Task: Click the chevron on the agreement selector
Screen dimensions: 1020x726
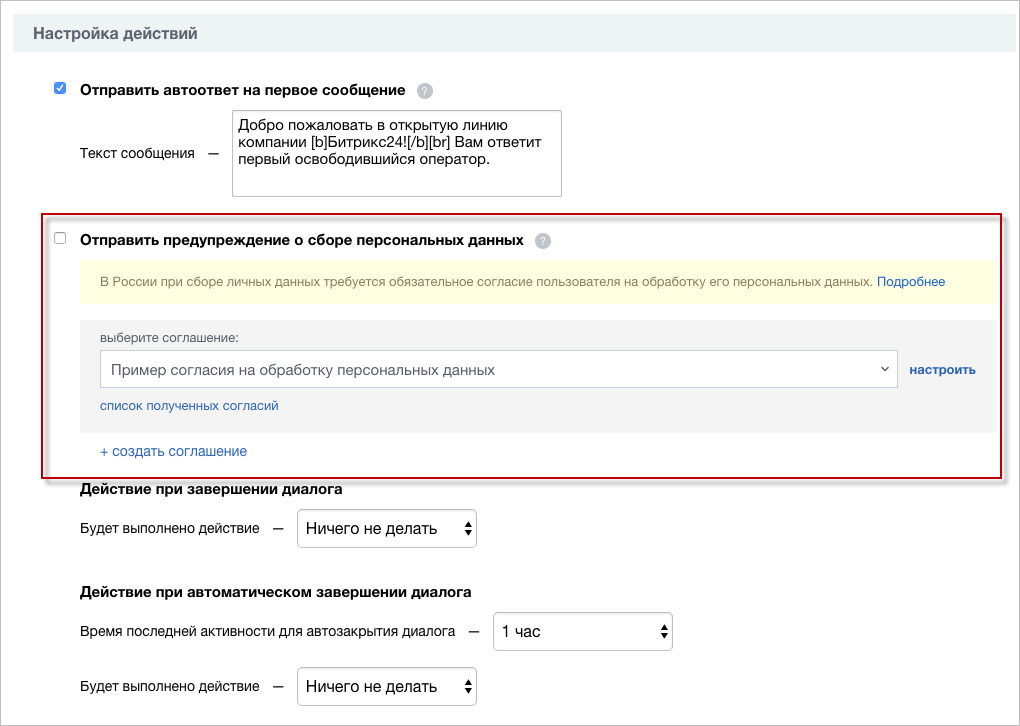Action: [884, 369]
